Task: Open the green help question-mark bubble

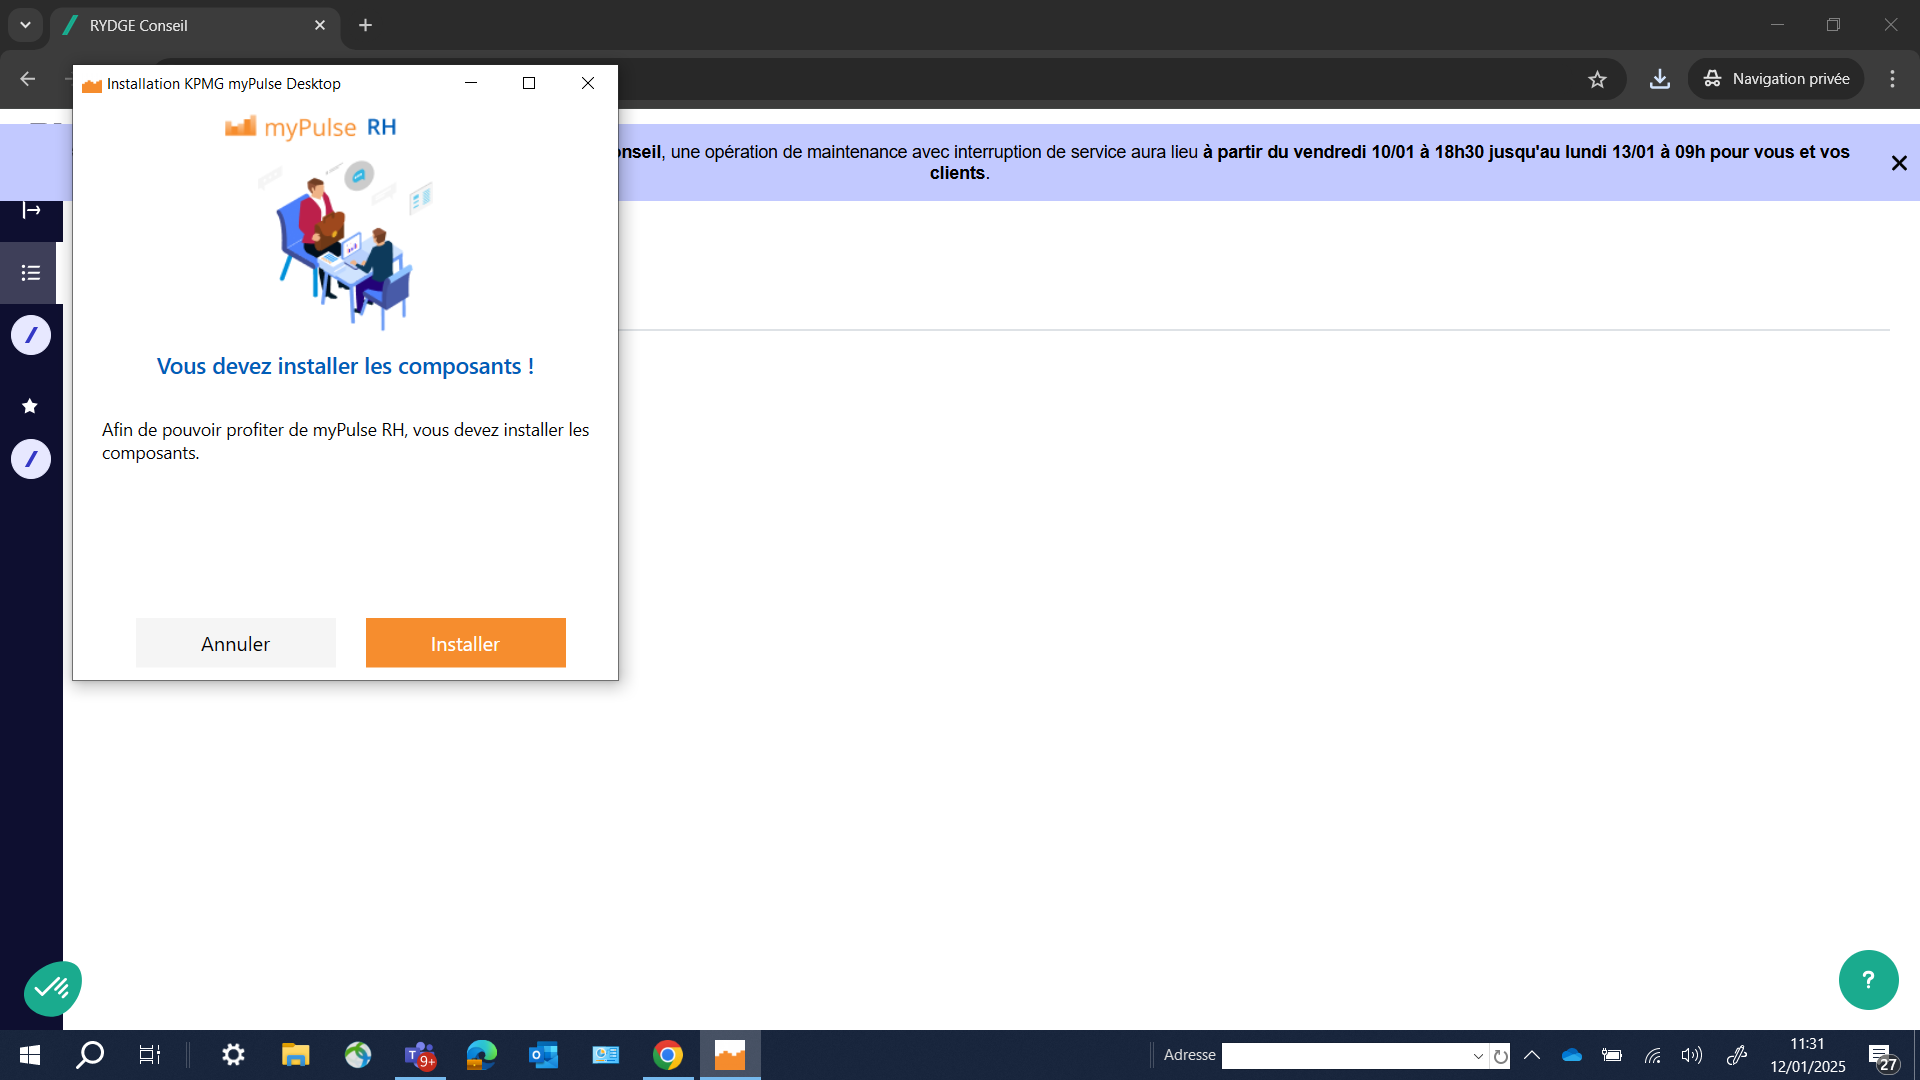Action: click(1867, 980)
